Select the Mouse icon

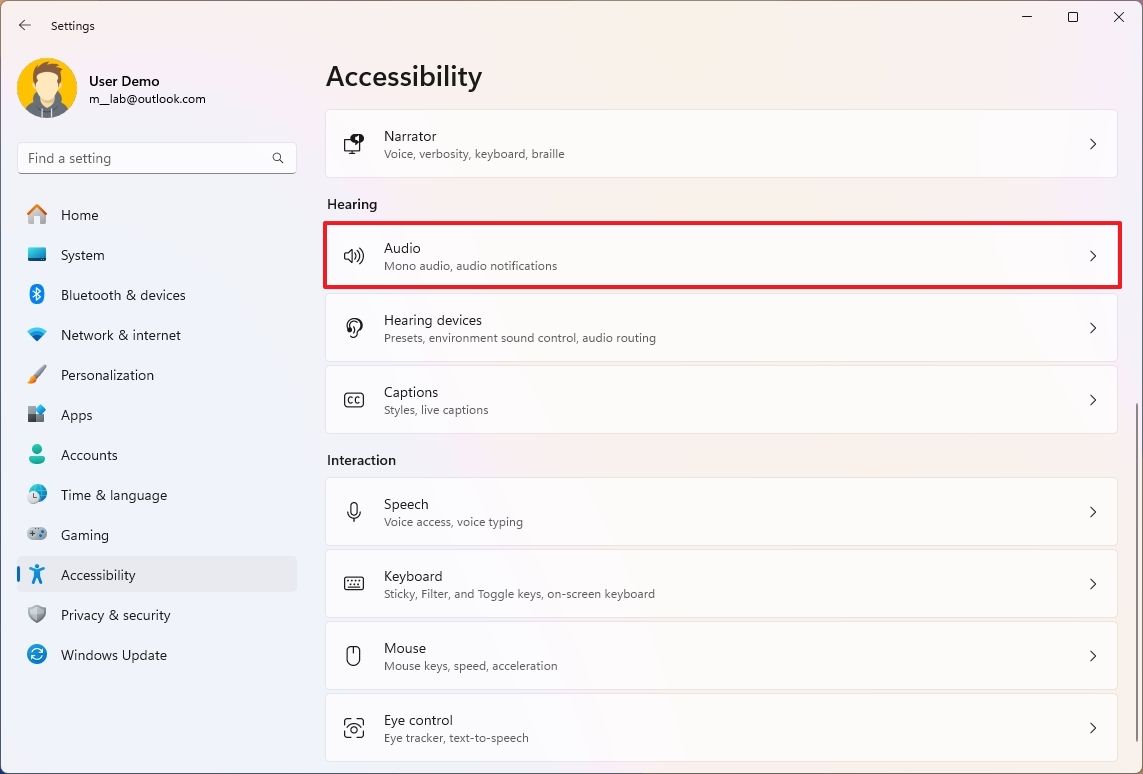(x=354, y=655)
